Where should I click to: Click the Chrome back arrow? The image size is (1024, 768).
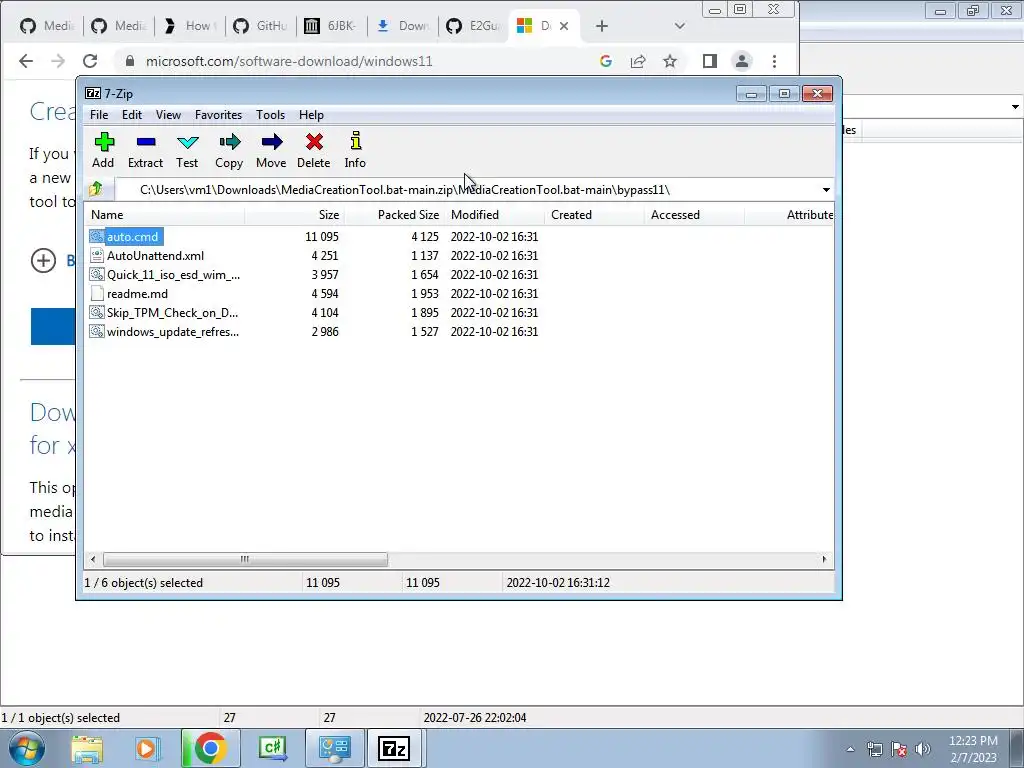[25, 61]
